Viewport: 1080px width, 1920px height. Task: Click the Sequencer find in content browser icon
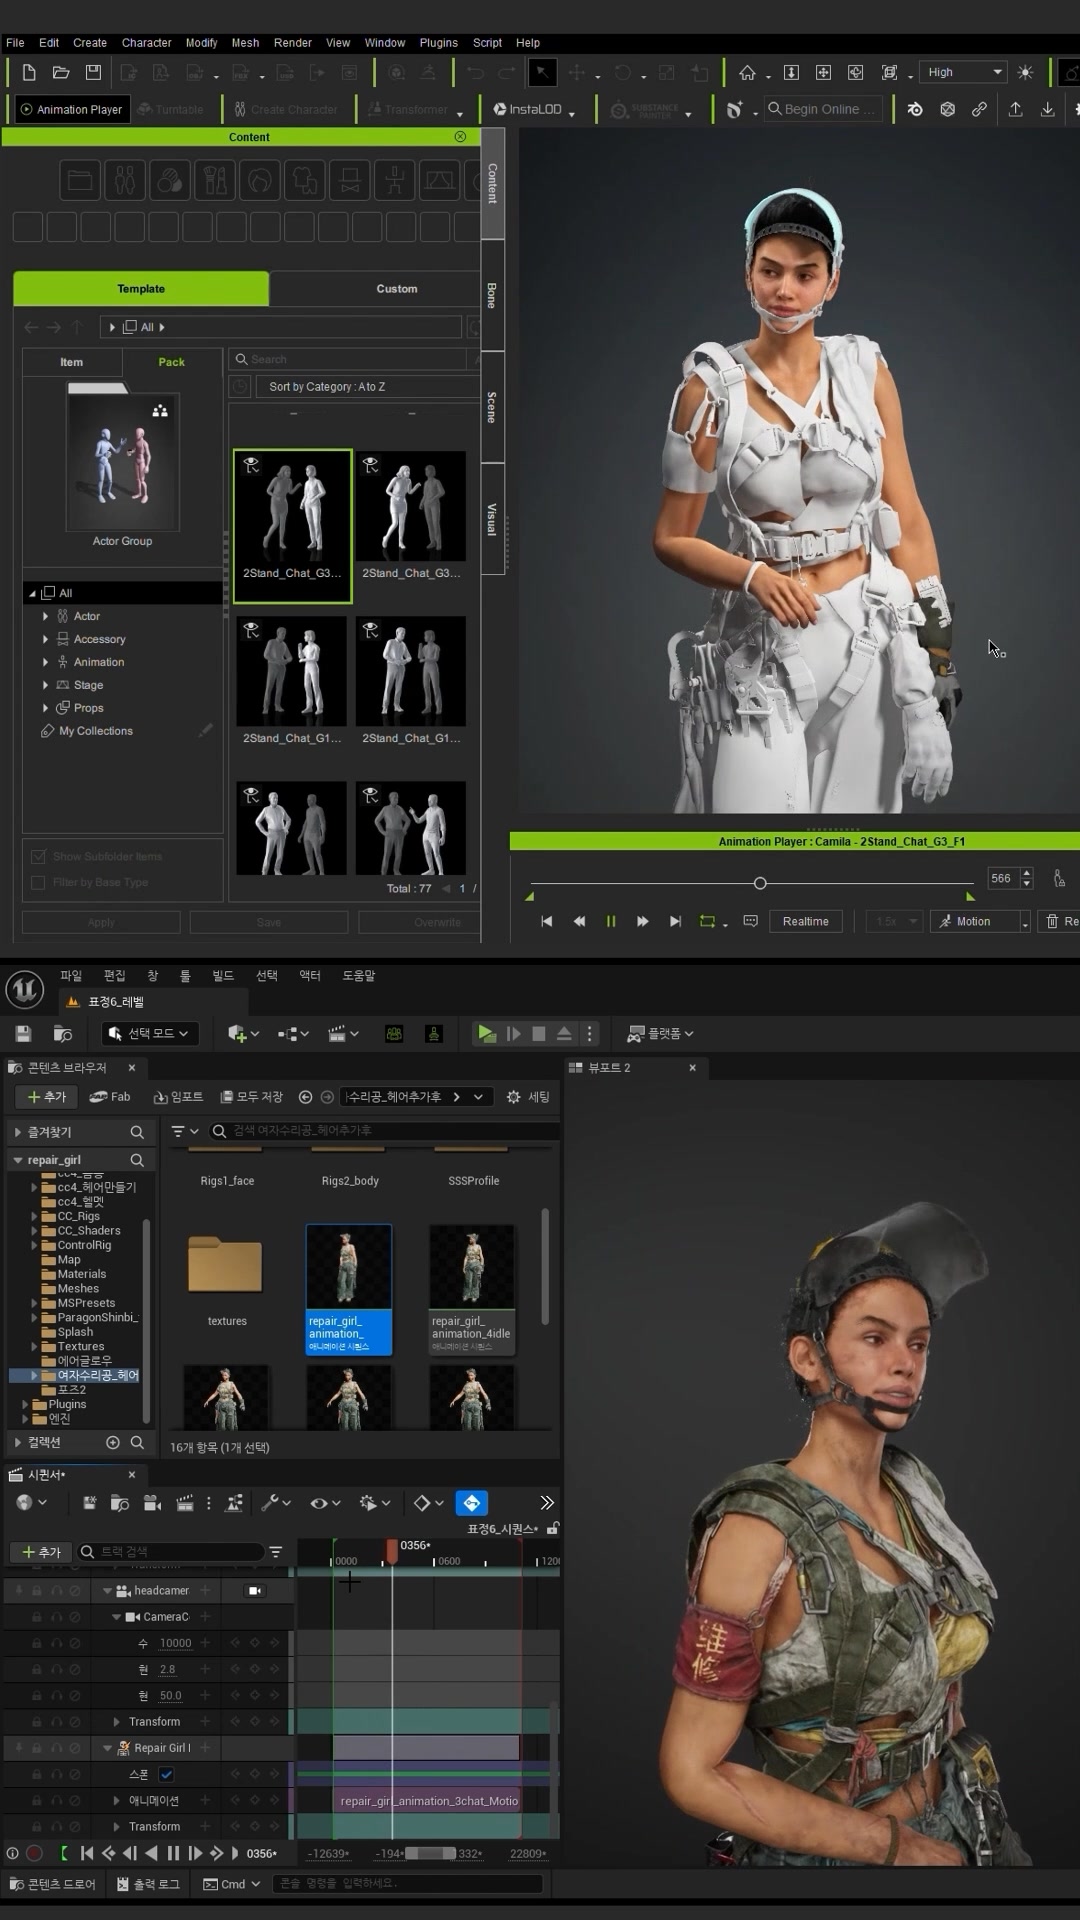tap(119, 1502)
